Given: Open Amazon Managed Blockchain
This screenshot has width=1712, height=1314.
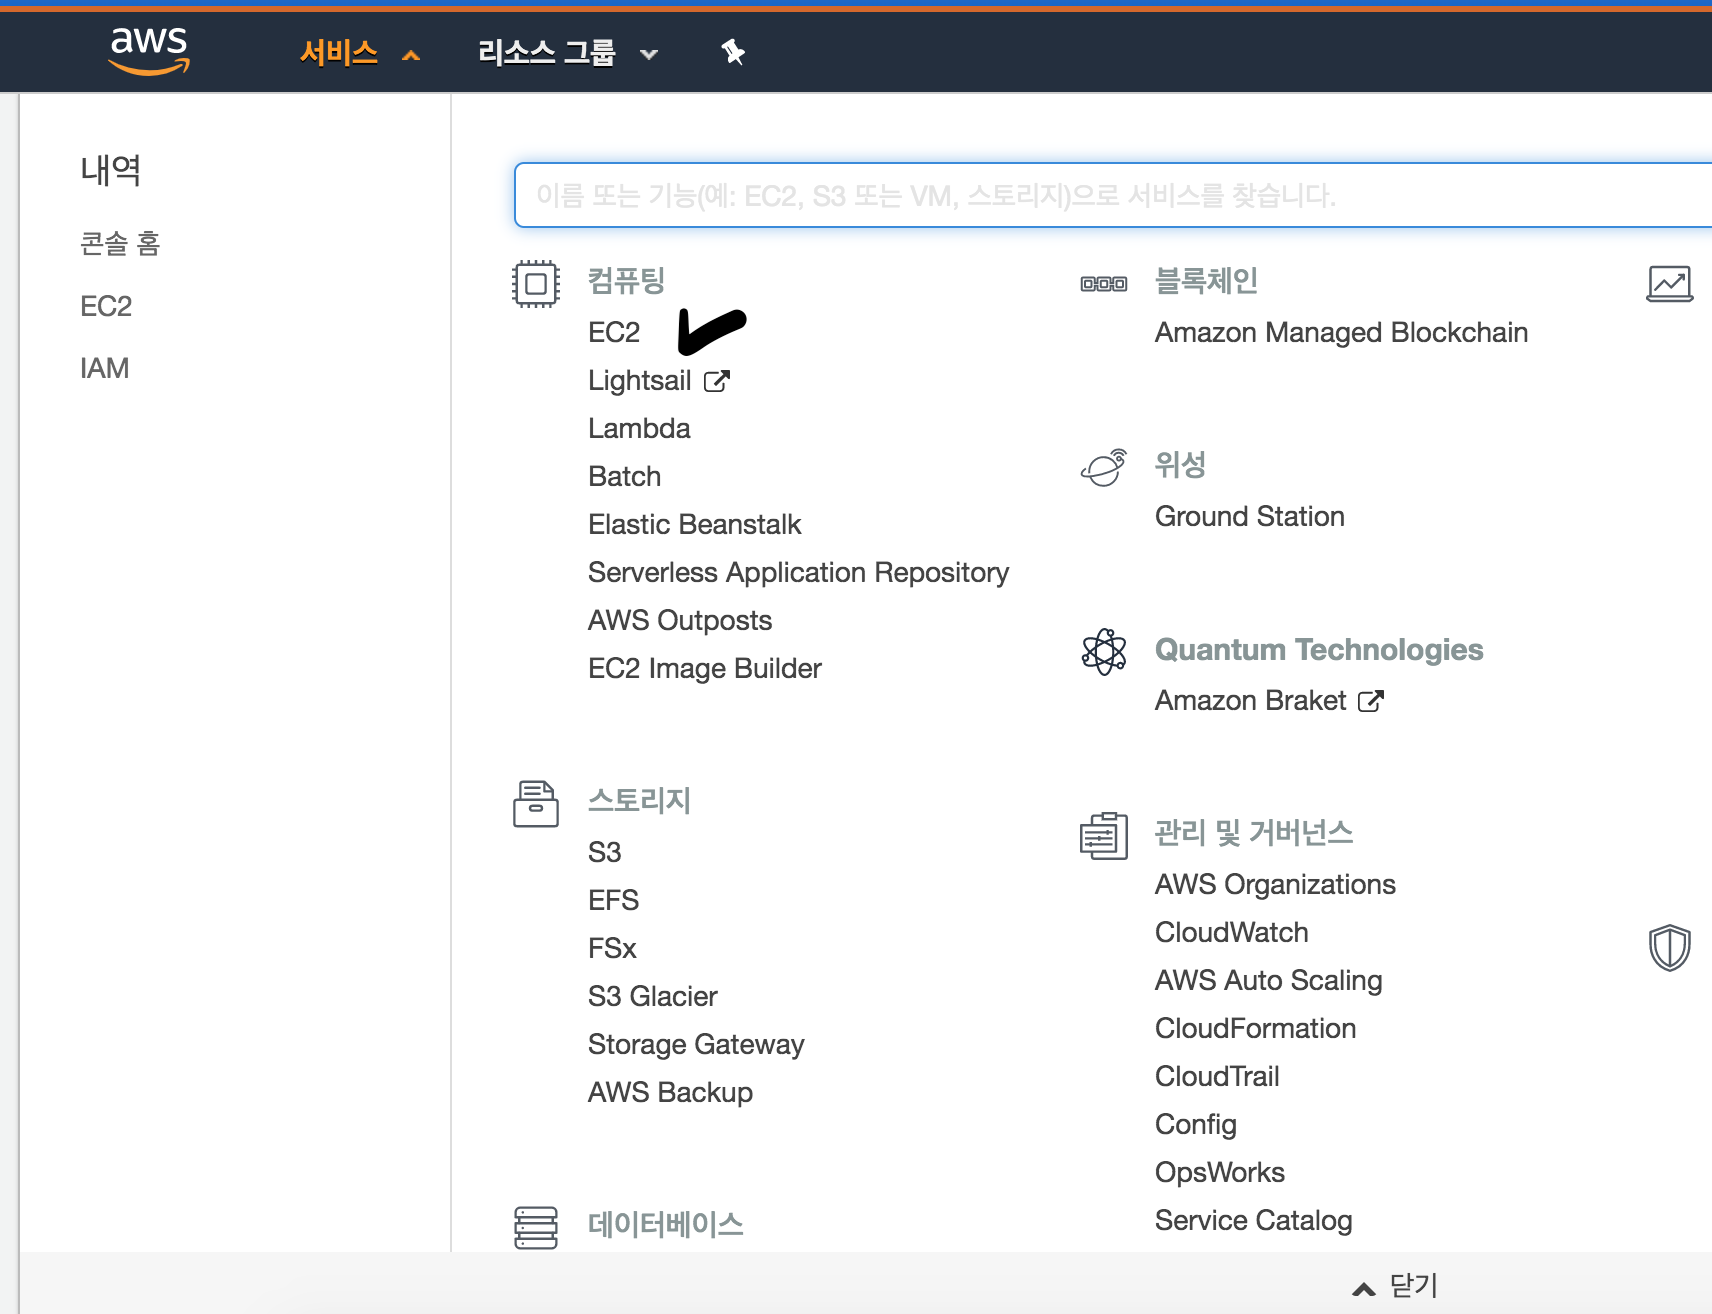Looking at the screenshot, I should tap(1342, 332).
